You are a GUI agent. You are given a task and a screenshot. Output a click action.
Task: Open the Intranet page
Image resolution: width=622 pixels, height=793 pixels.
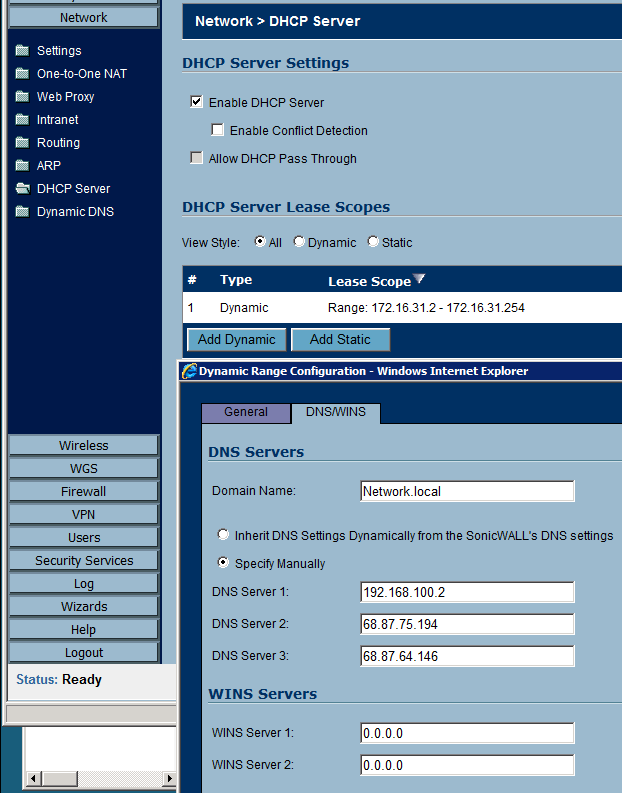click(58, 120)
